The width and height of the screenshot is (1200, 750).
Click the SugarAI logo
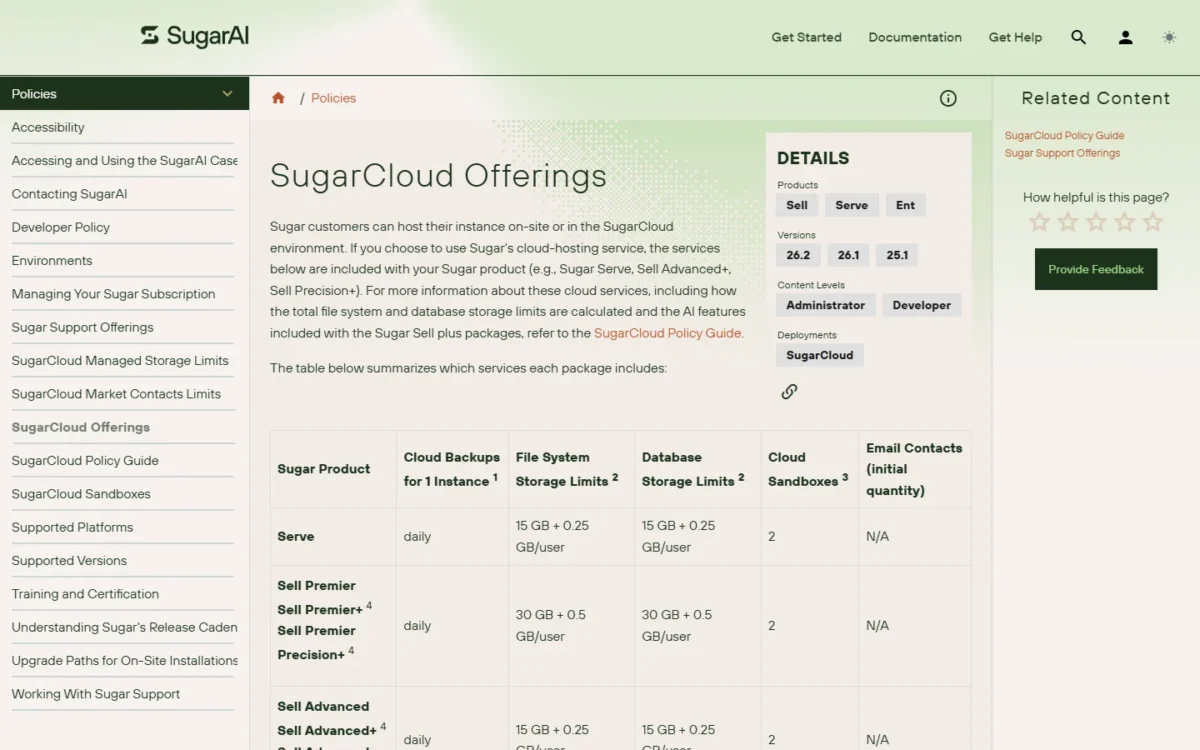click(x=194, y=37)
